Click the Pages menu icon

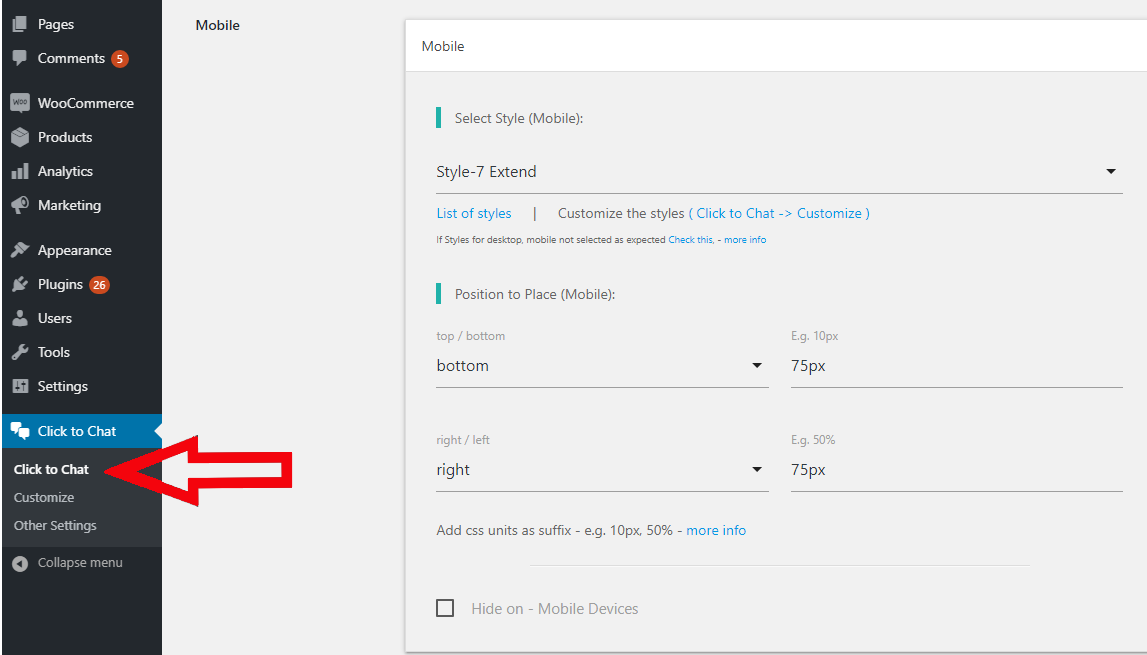pos(20,24)
